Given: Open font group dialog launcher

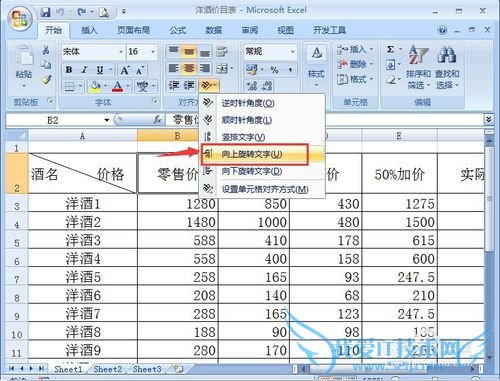Looking at the screenshot, I should (x=155, y=100).
